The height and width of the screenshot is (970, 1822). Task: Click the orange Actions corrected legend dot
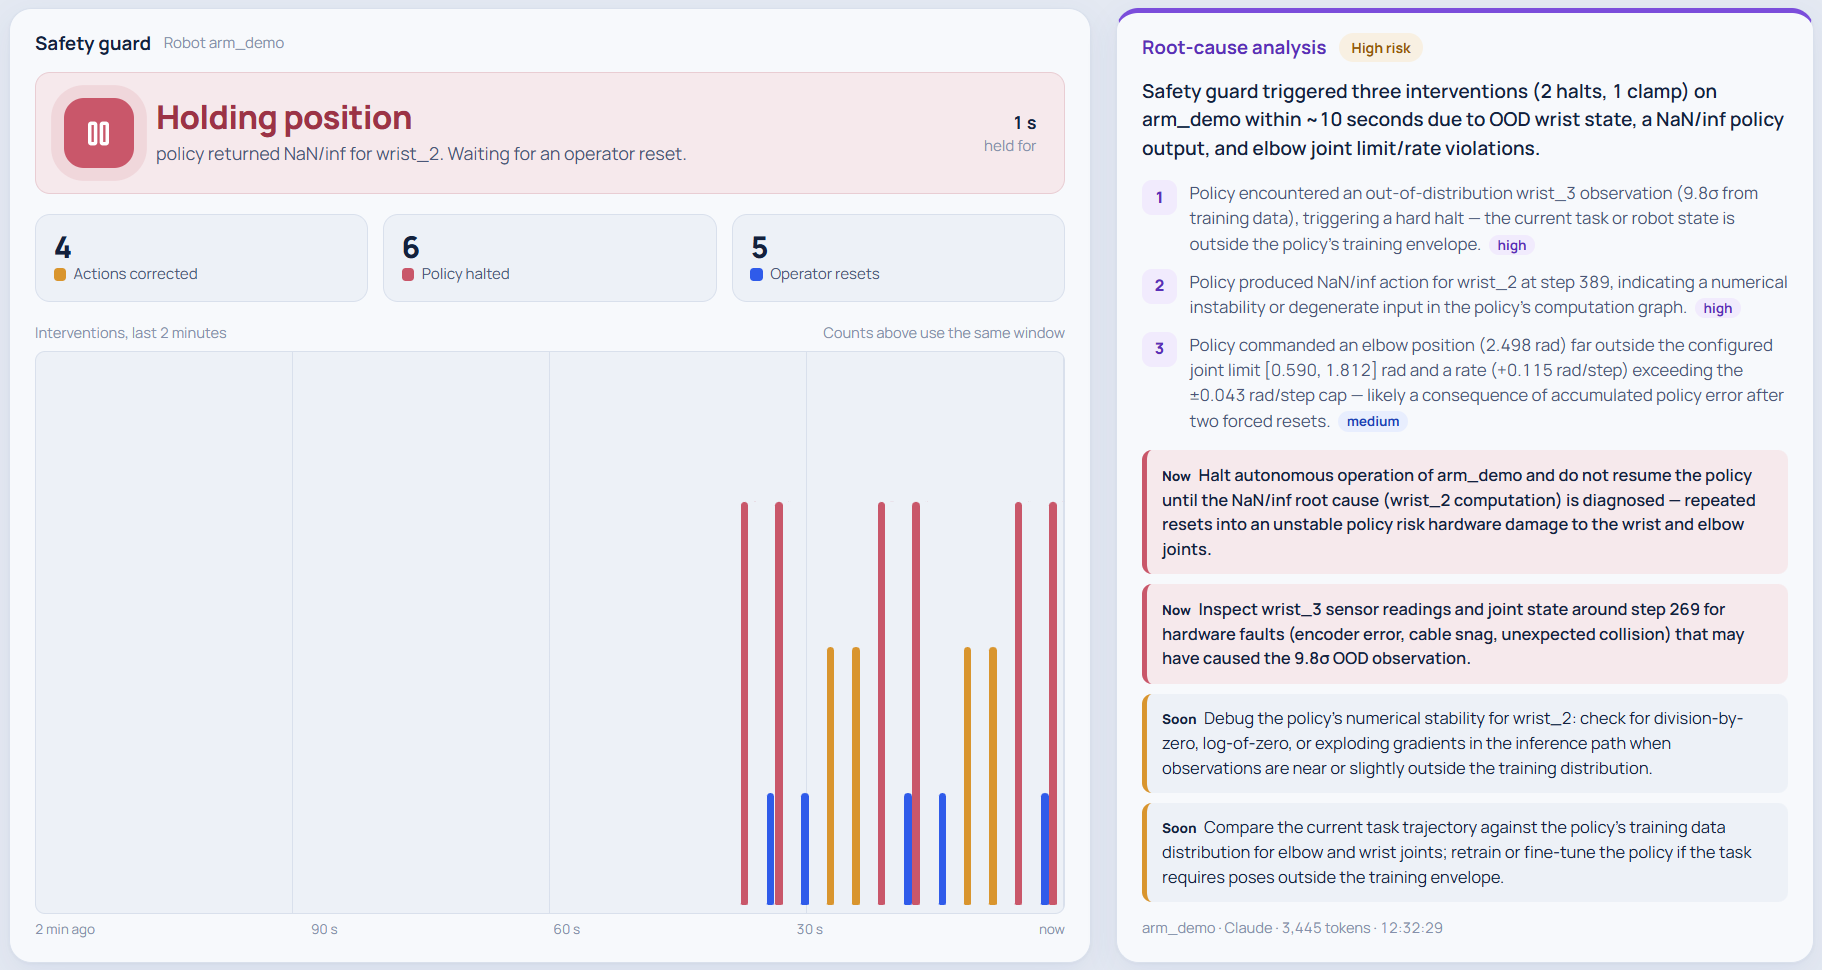[60, 274]
